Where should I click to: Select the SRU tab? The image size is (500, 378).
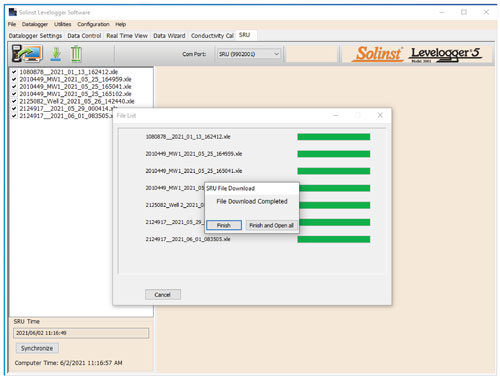pyautogui.click(x=245, y=35)
